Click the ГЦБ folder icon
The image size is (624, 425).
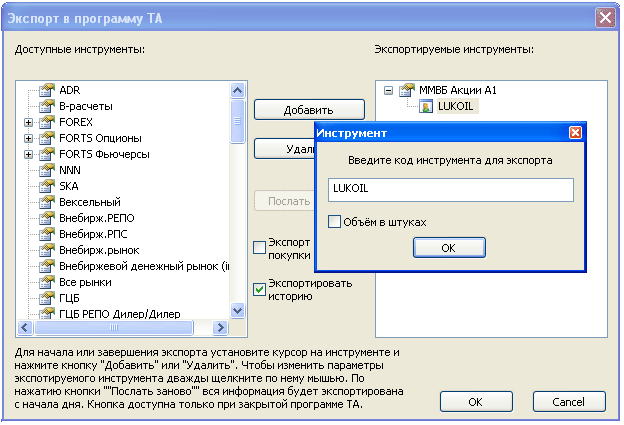47,298
